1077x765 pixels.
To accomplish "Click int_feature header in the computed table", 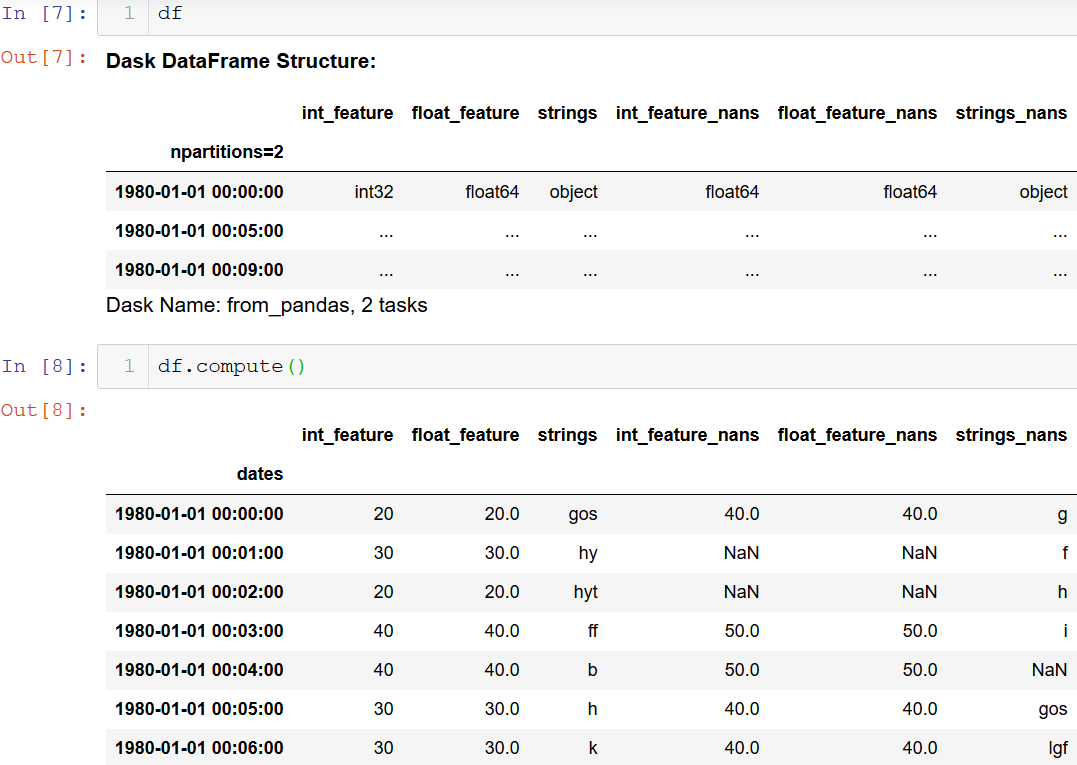I will [348, 435].
